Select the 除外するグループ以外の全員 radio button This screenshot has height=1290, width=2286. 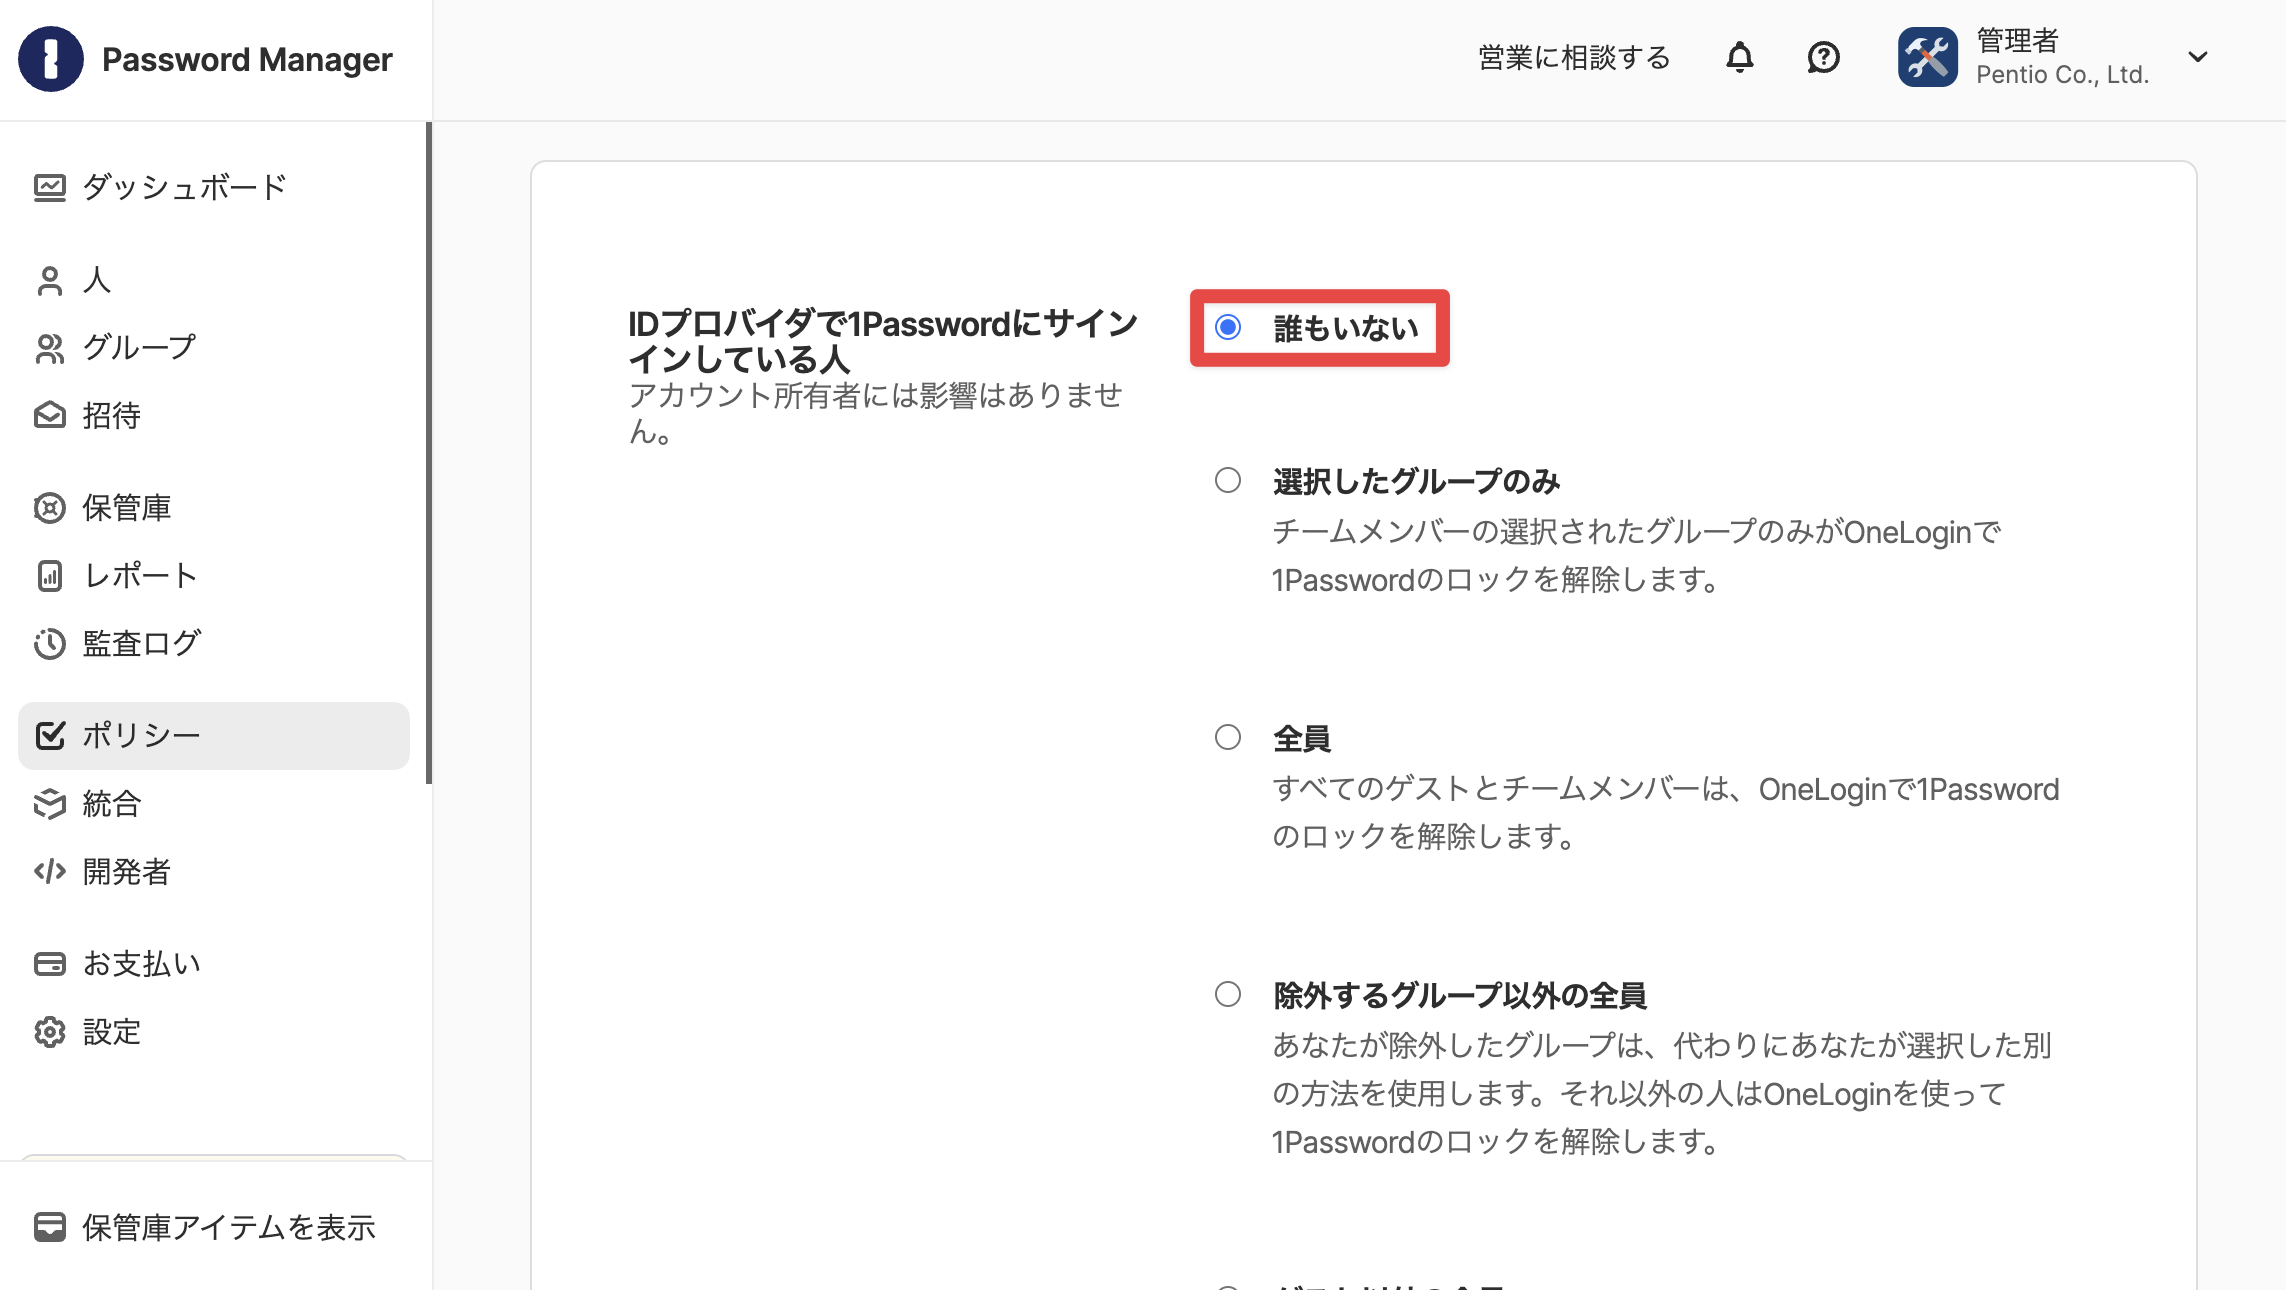1228,995
